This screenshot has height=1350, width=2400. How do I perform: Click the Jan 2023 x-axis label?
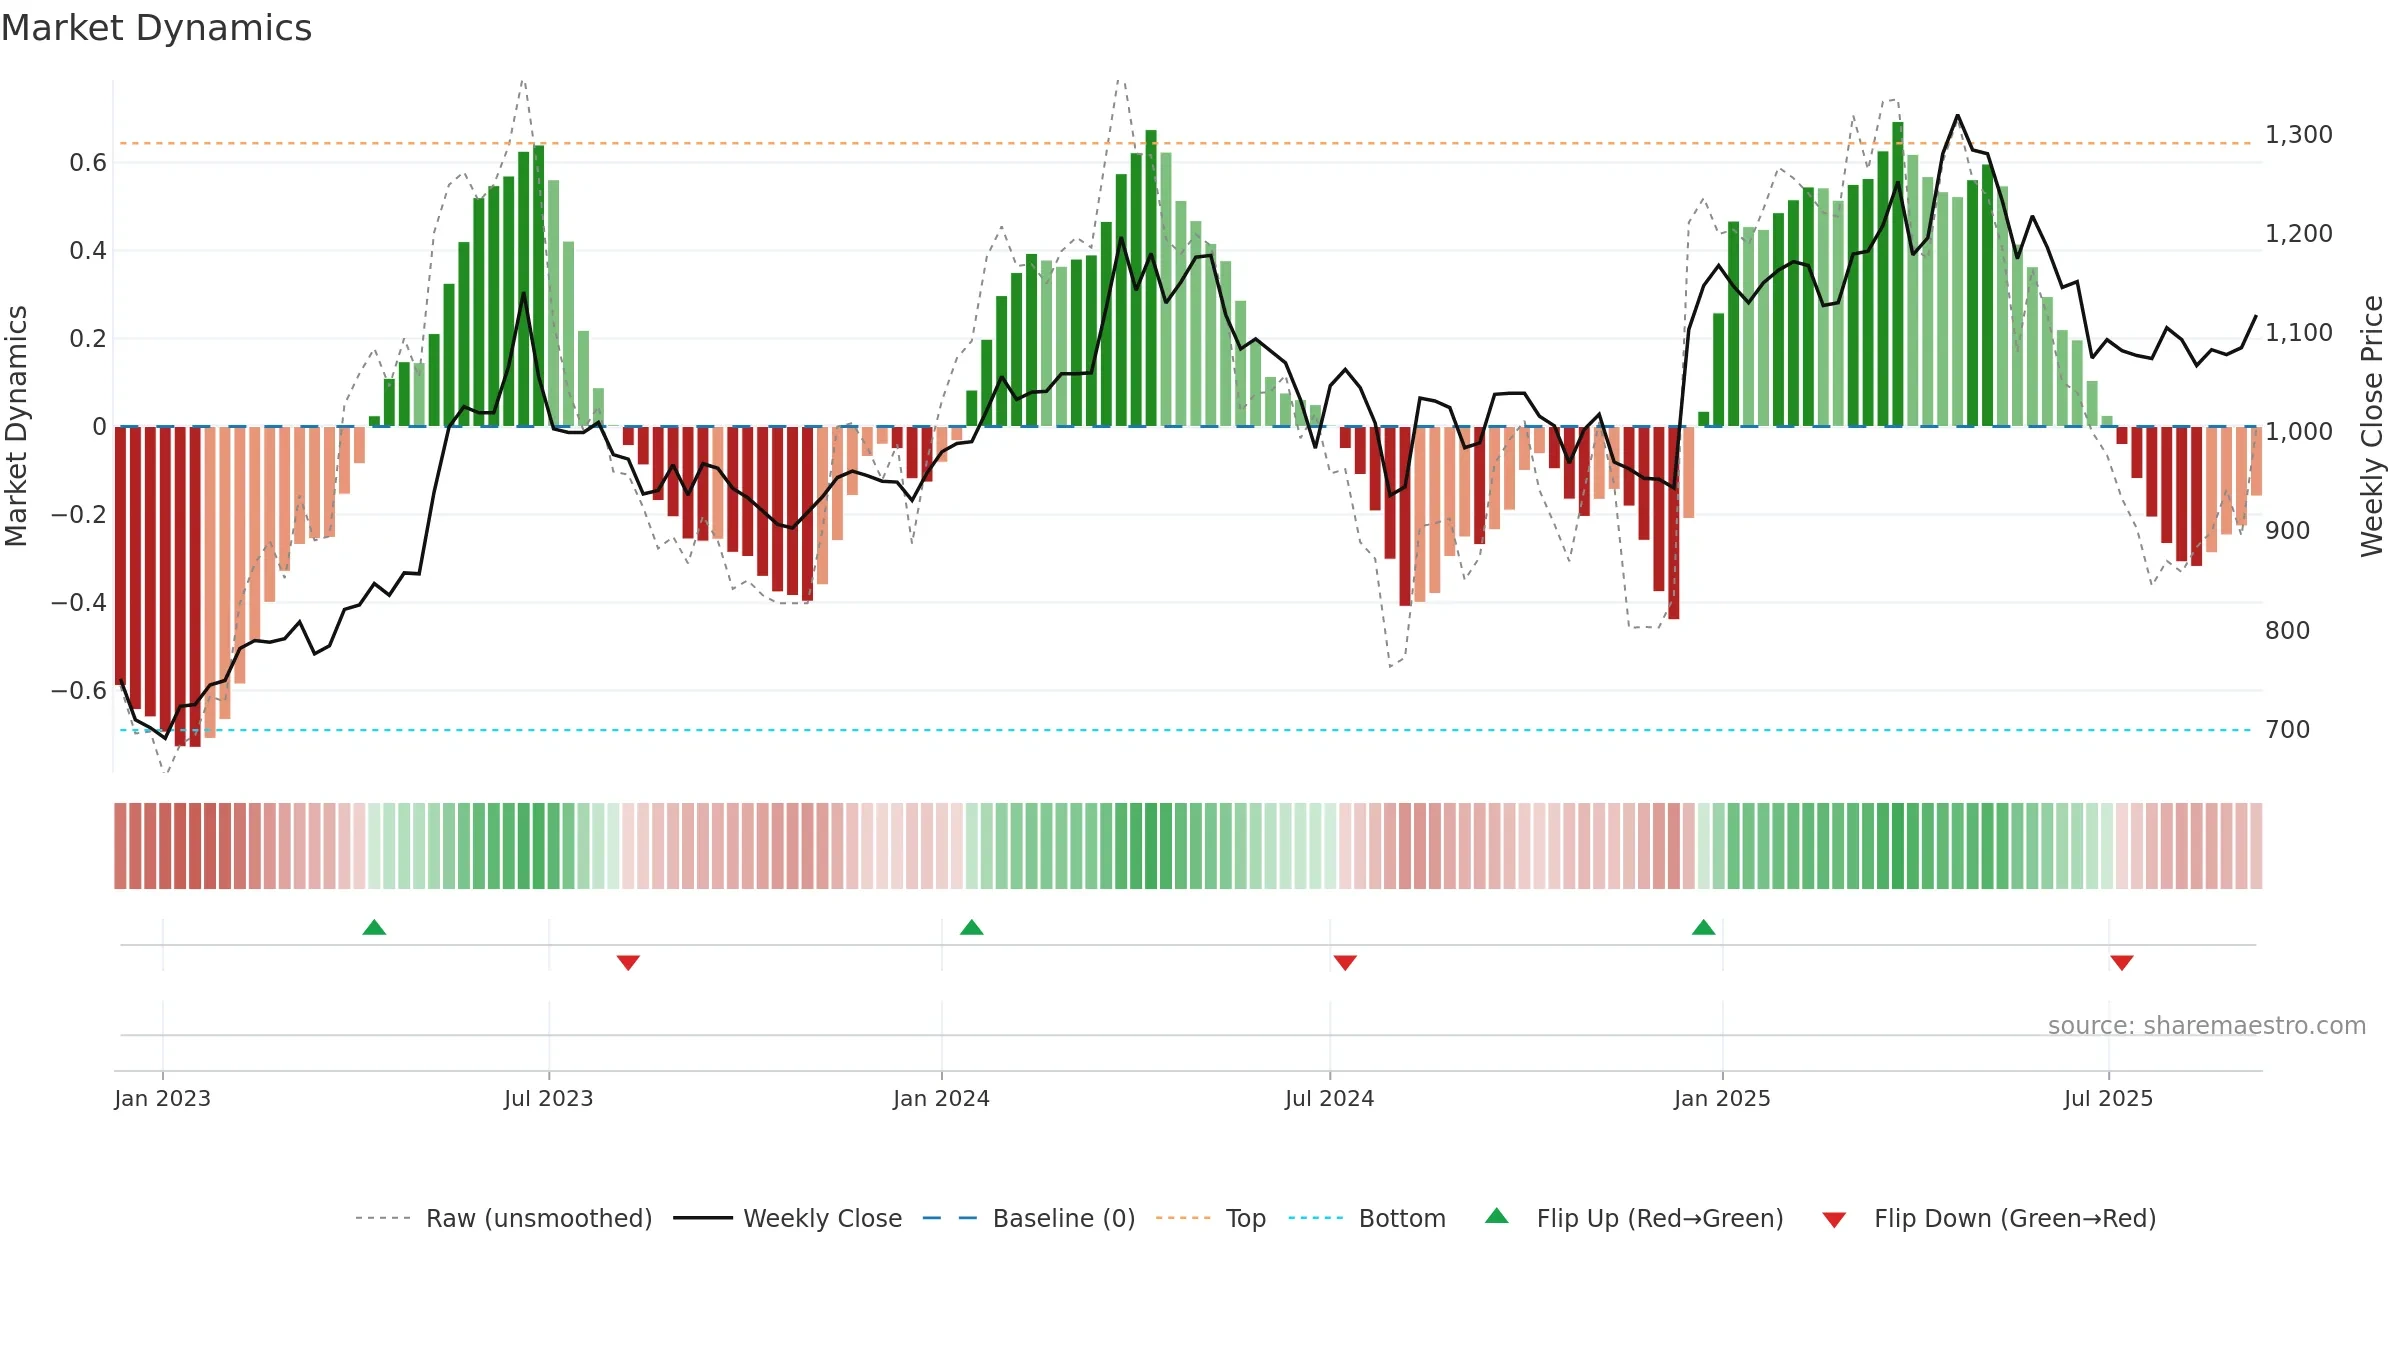point(163,1098)
